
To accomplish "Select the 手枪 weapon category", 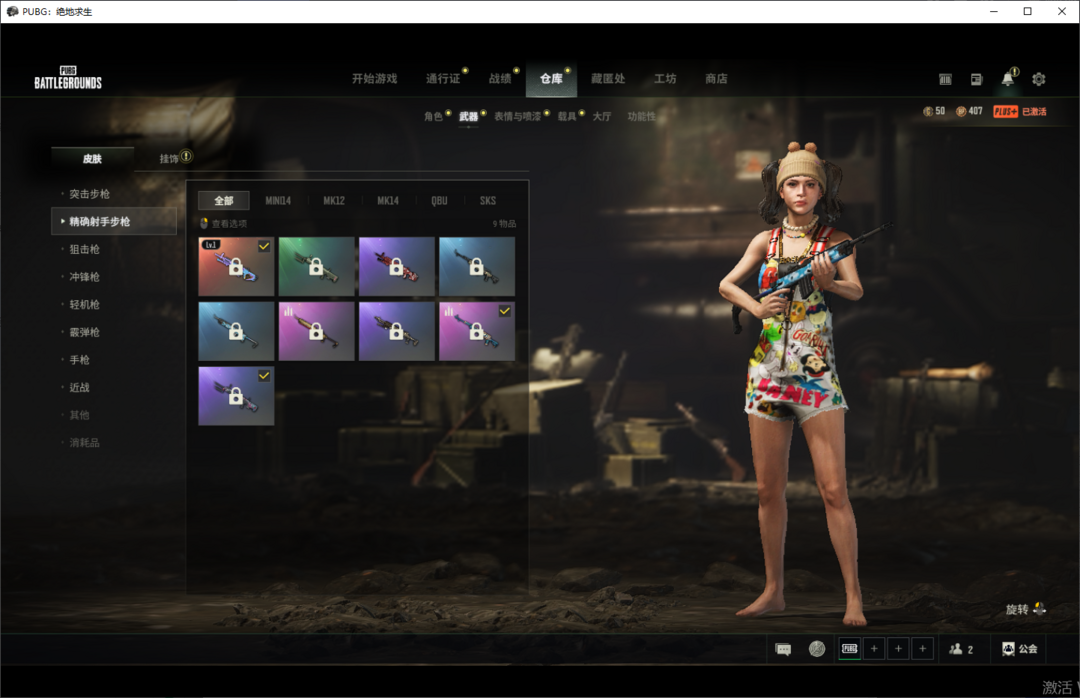I will pos(79,360).
